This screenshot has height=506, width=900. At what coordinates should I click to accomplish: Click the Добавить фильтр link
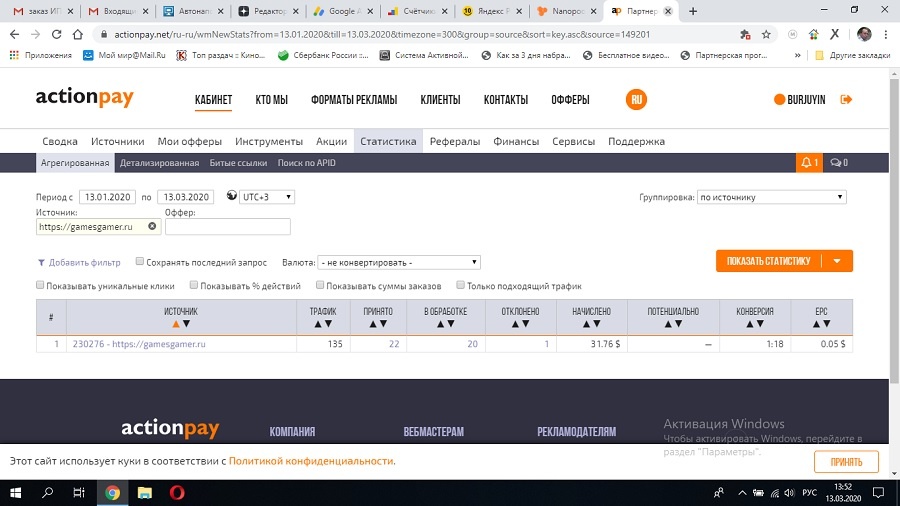click(84, 263)
